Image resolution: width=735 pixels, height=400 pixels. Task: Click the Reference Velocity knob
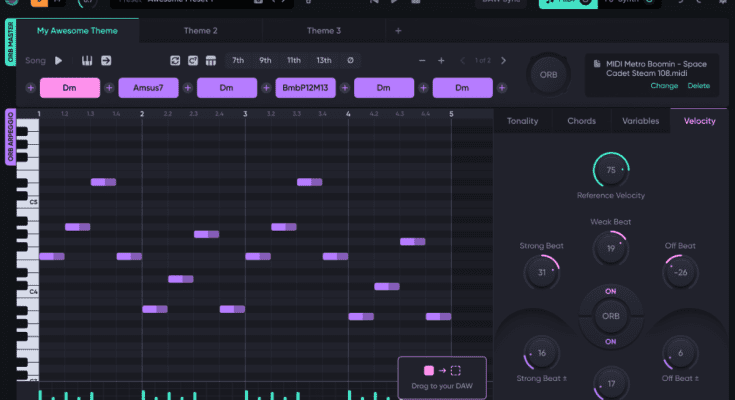[x=610, y=171]
